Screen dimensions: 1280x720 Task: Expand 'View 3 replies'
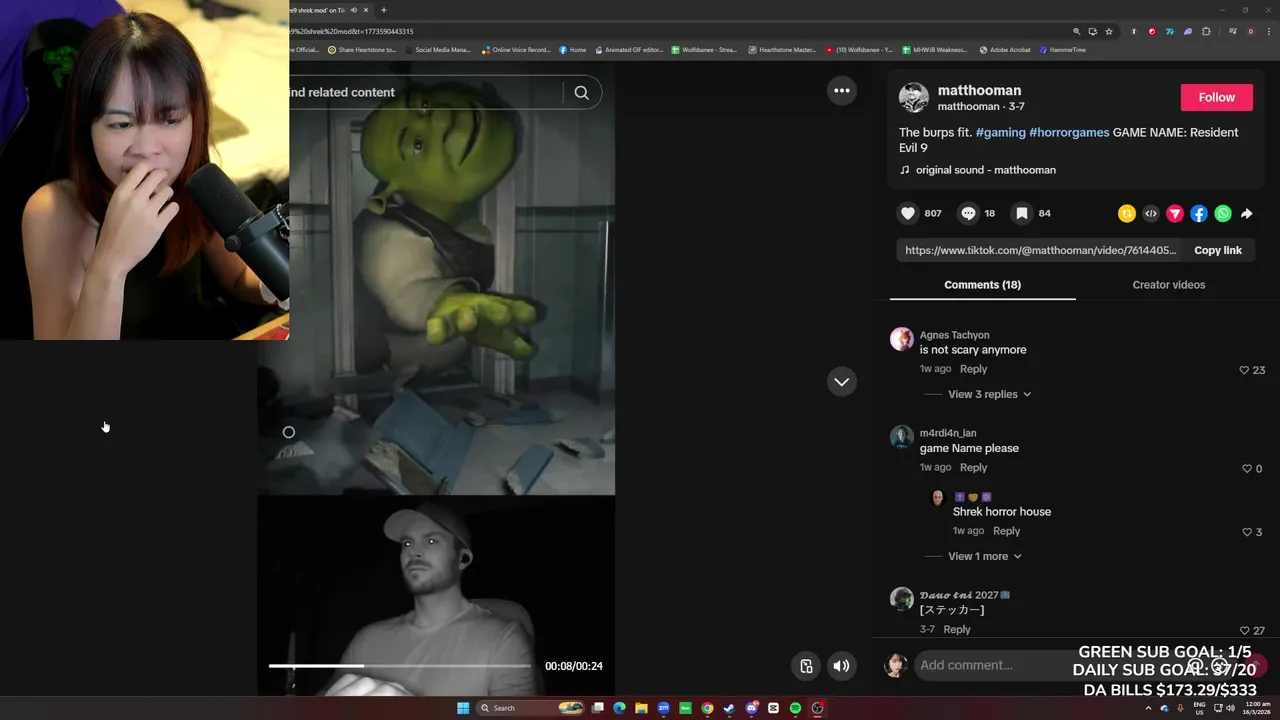pyautogui.click(x=989, y=394)
